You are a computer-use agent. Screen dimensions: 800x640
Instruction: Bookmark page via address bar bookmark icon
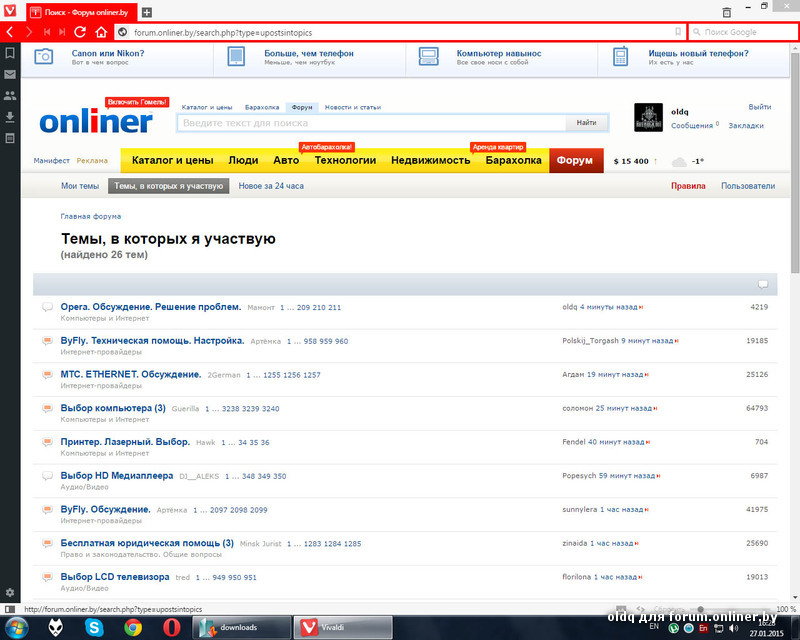(678, 32)
